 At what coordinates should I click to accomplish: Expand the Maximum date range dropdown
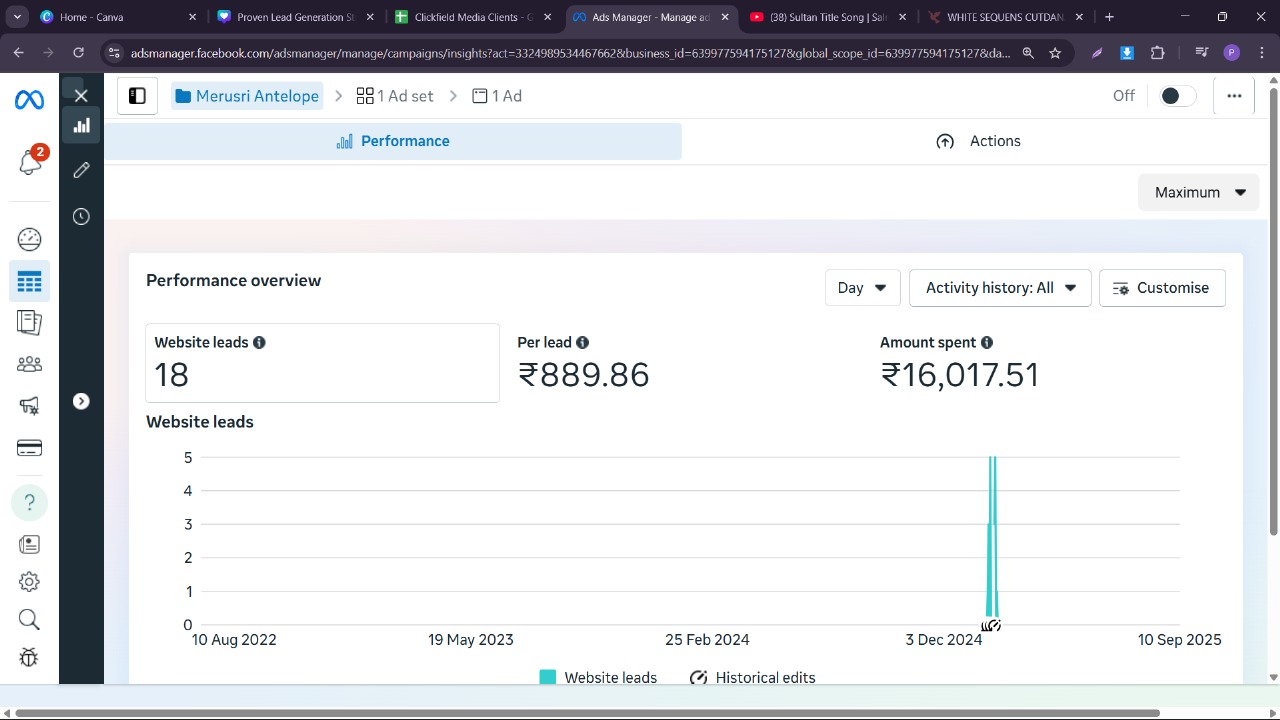[1198, 192]
